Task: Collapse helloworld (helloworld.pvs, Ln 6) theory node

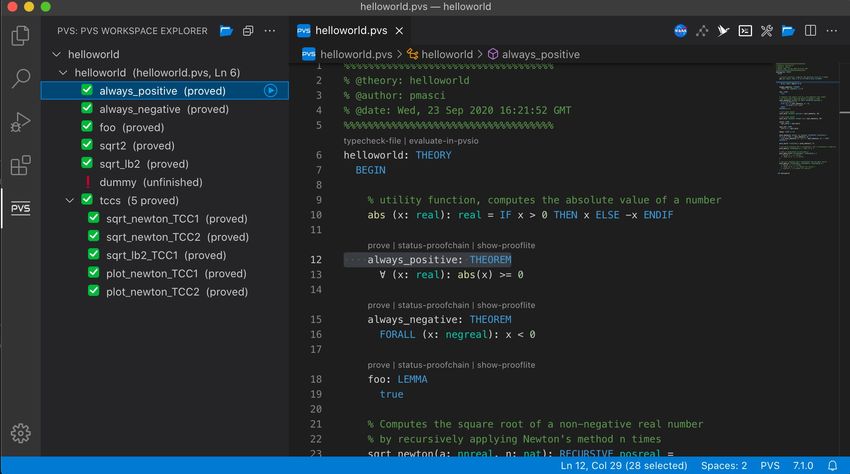Action: pos(63,73)
